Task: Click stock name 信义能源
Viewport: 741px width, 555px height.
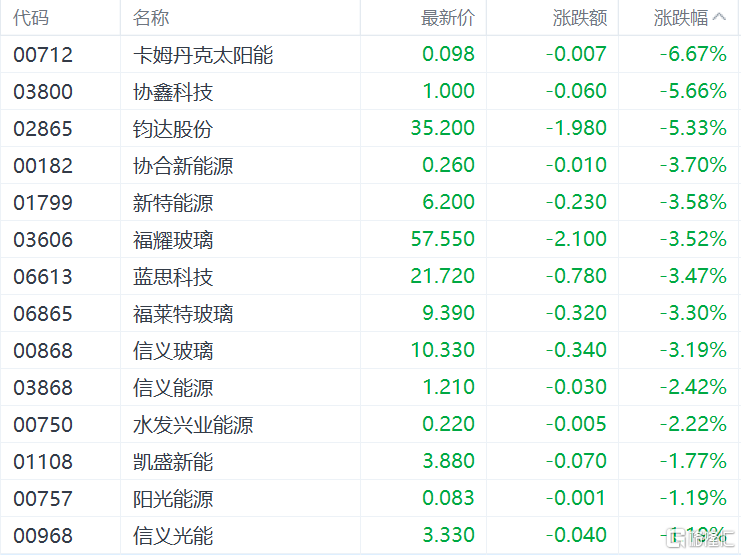Action: tap(173, 387)
